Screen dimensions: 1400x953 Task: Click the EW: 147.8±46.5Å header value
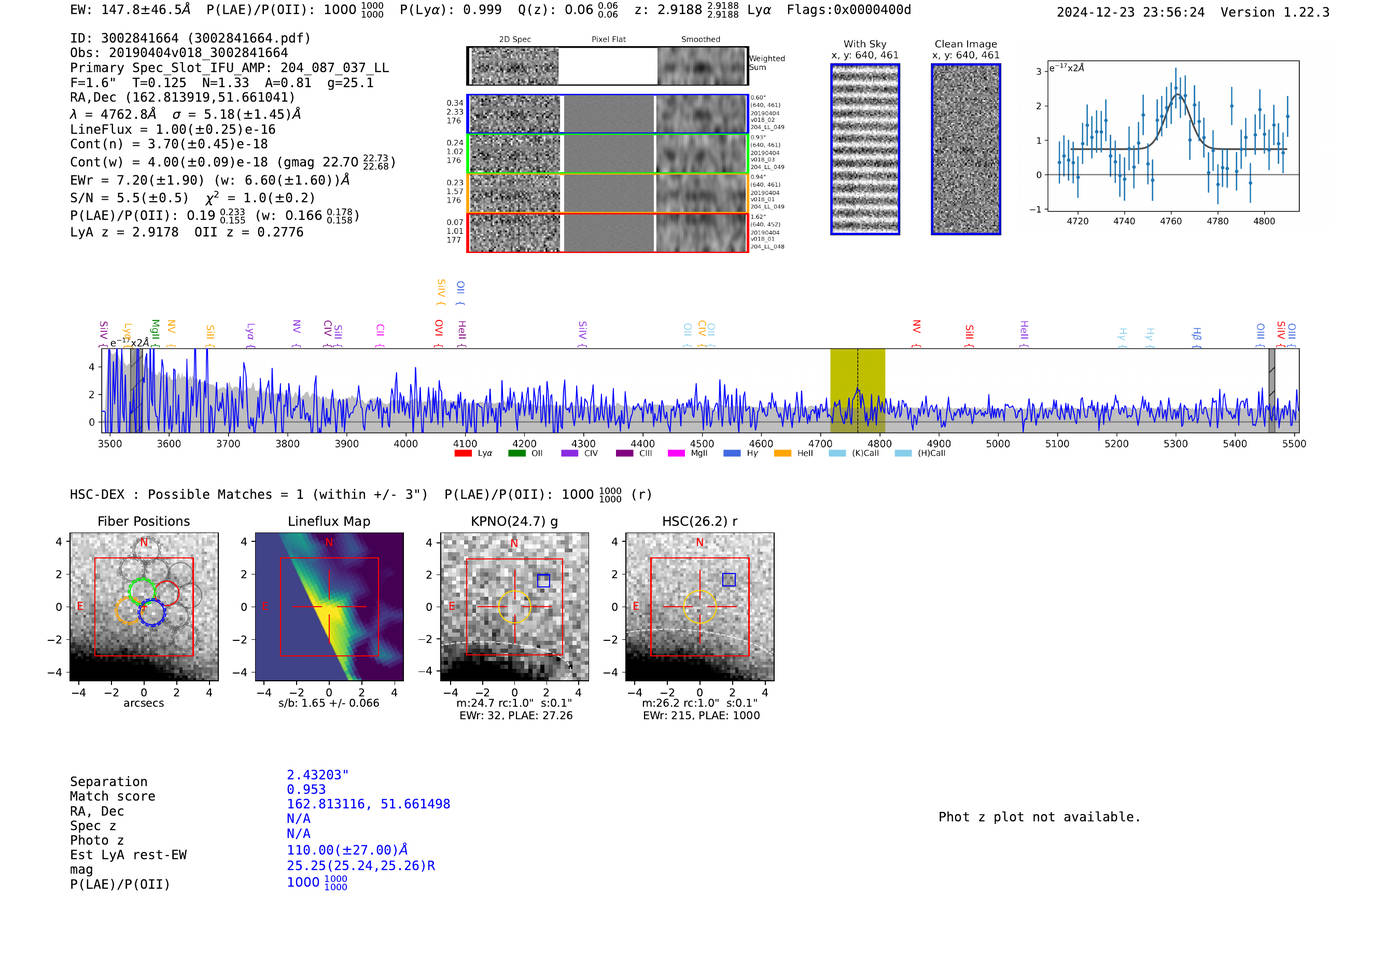(130, 10)
